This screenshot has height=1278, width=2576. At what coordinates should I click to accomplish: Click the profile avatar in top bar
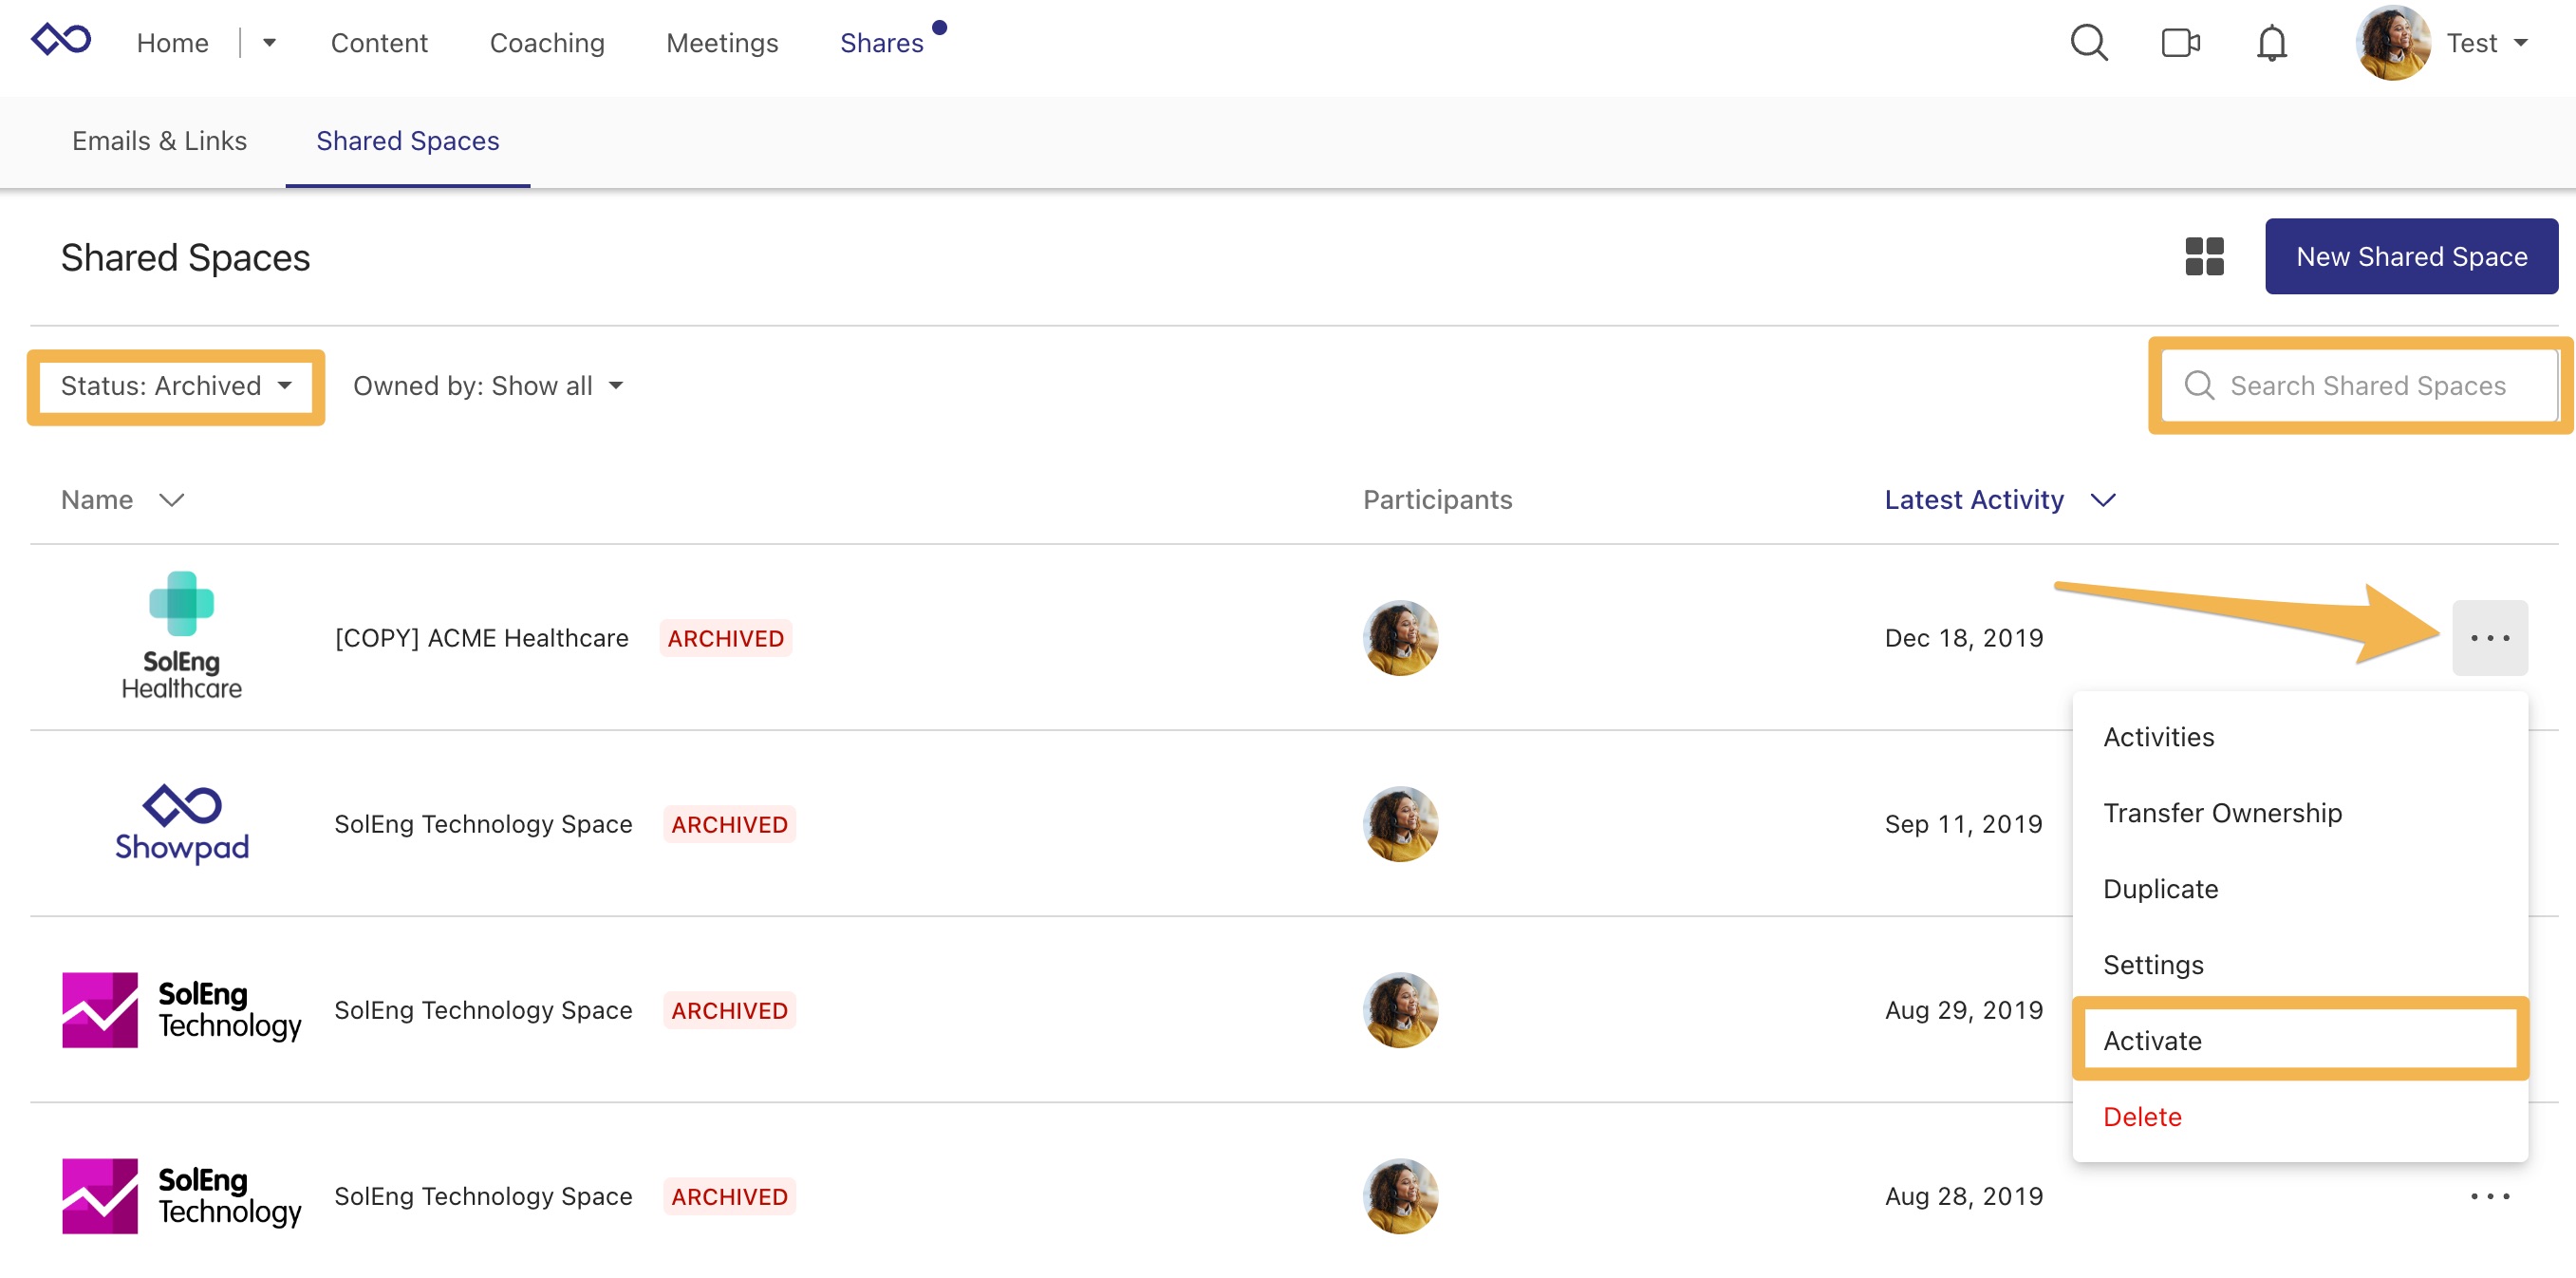pos(2394,43)
